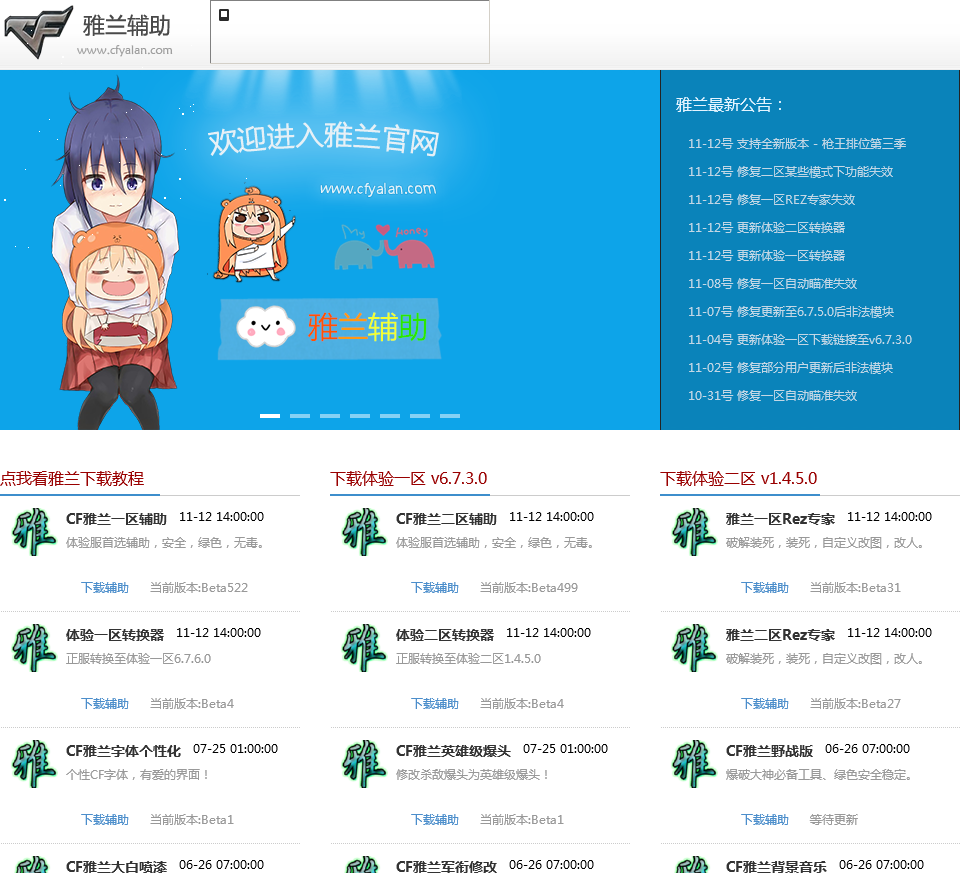This screenshot has width=960, height=873.
Task: Click 下载辅助 for 雅兰一区Rez专家
Action: coord(765,588)
